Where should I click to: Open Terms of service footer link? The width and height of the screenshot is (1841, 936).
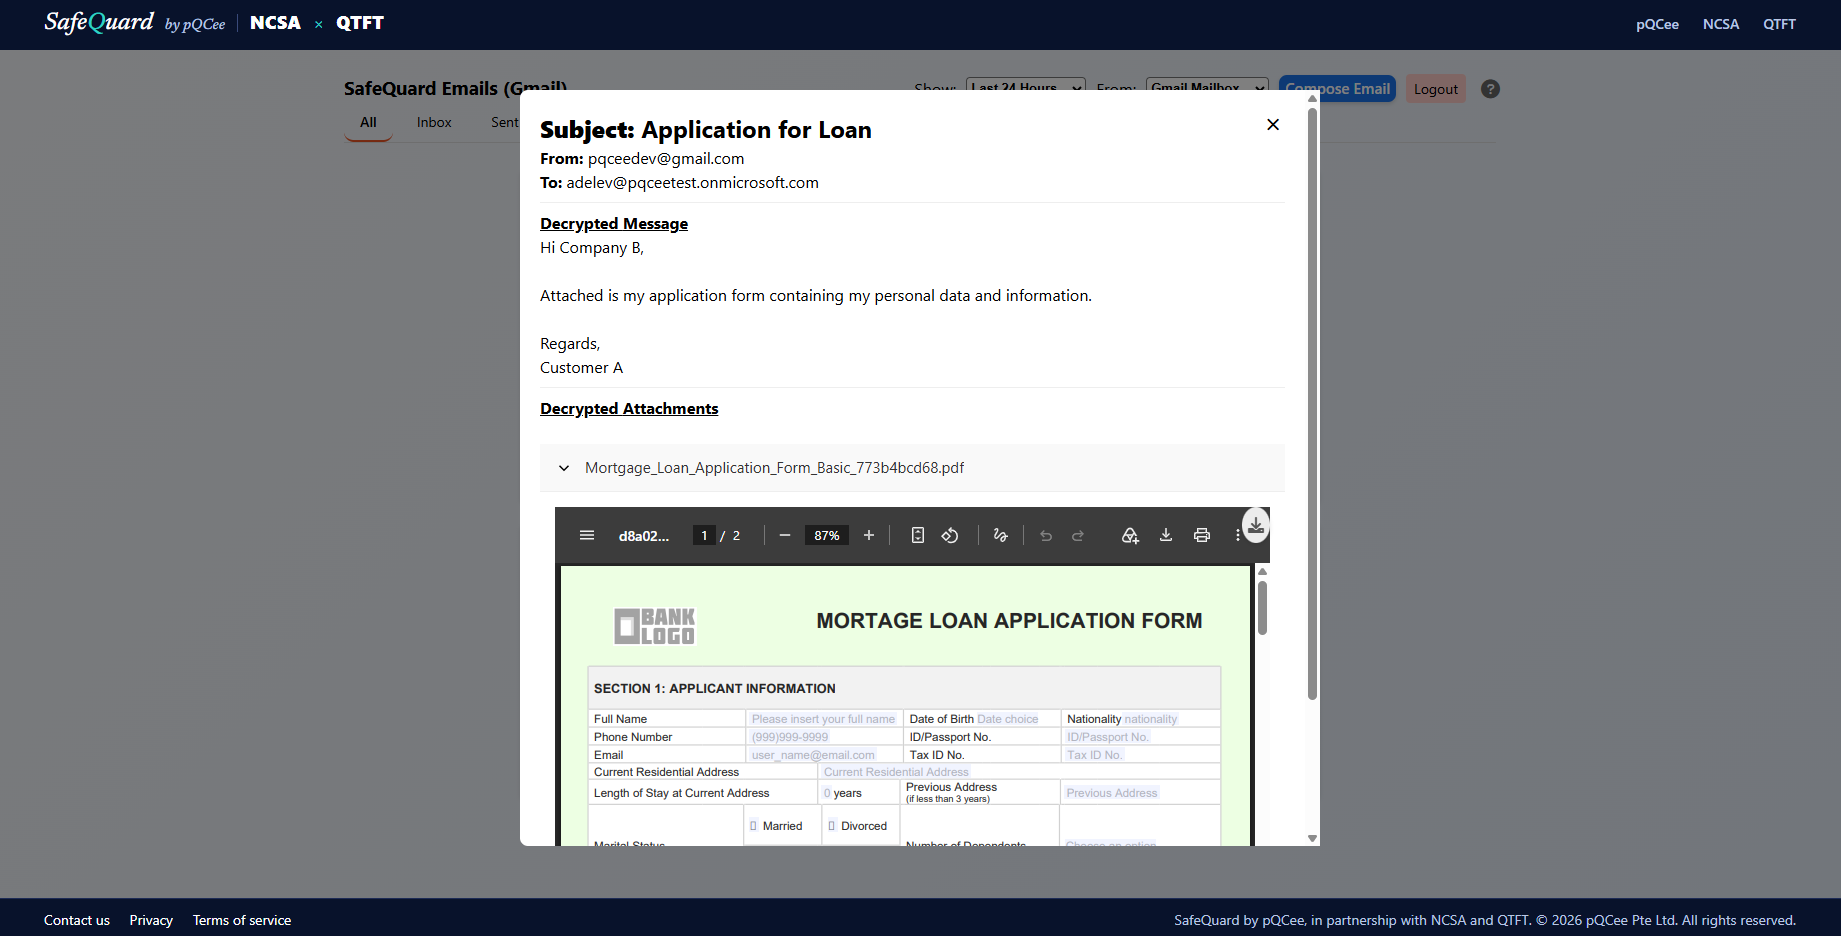pos(242,920)
